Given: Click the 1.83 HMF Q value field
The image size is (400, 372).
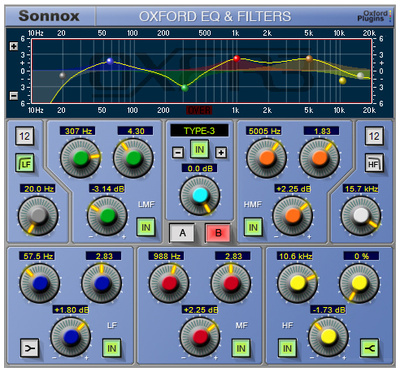Looking at the screenshot, I should [322, 131].
